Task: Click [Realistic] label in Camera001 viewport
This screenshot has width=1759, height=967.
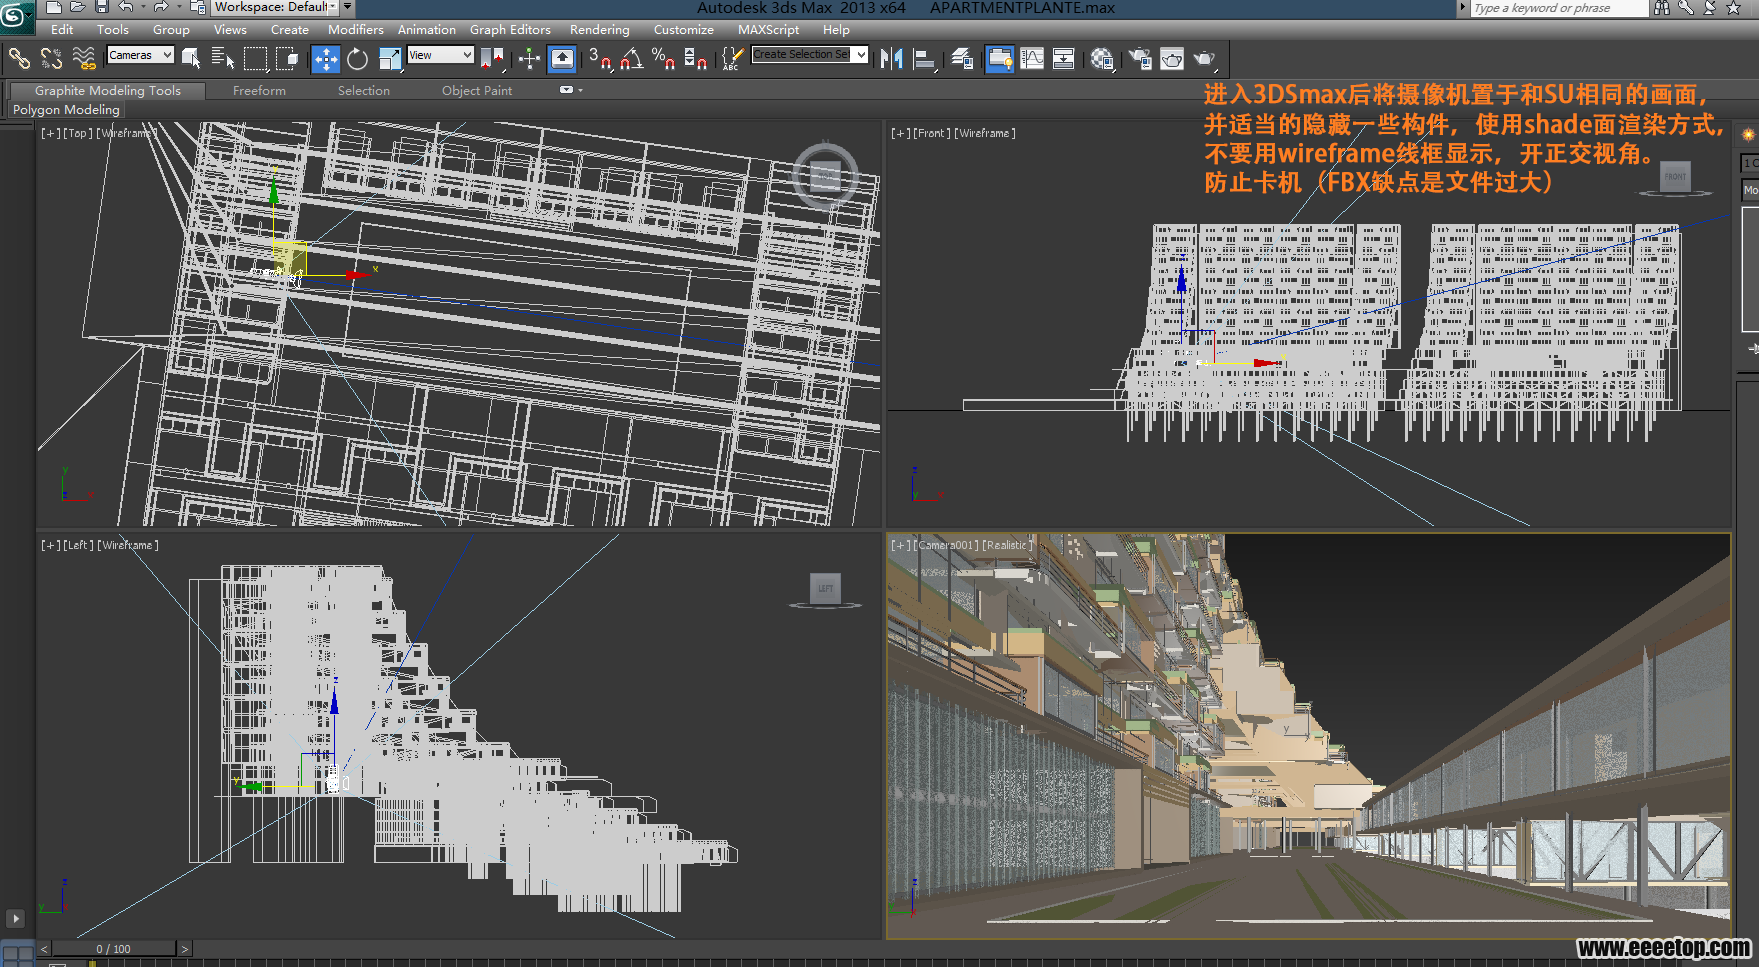Action: (x=1007, y=545)
